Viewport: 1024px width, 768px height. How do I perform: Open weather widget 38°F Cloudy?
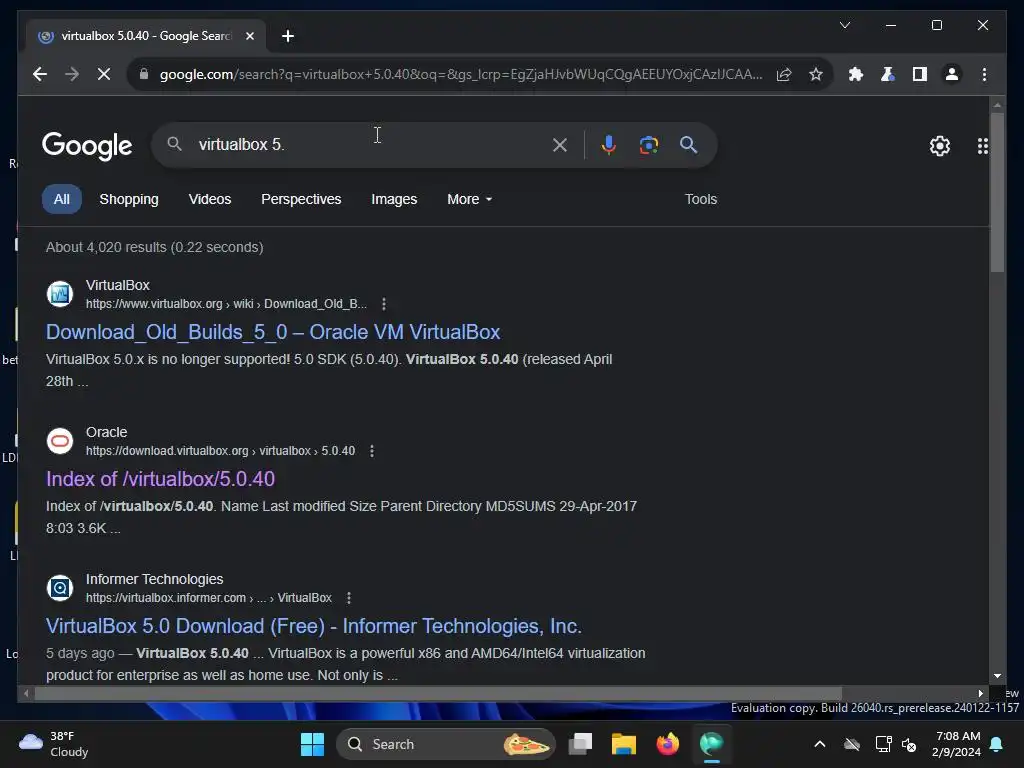(x=54, y=744)
